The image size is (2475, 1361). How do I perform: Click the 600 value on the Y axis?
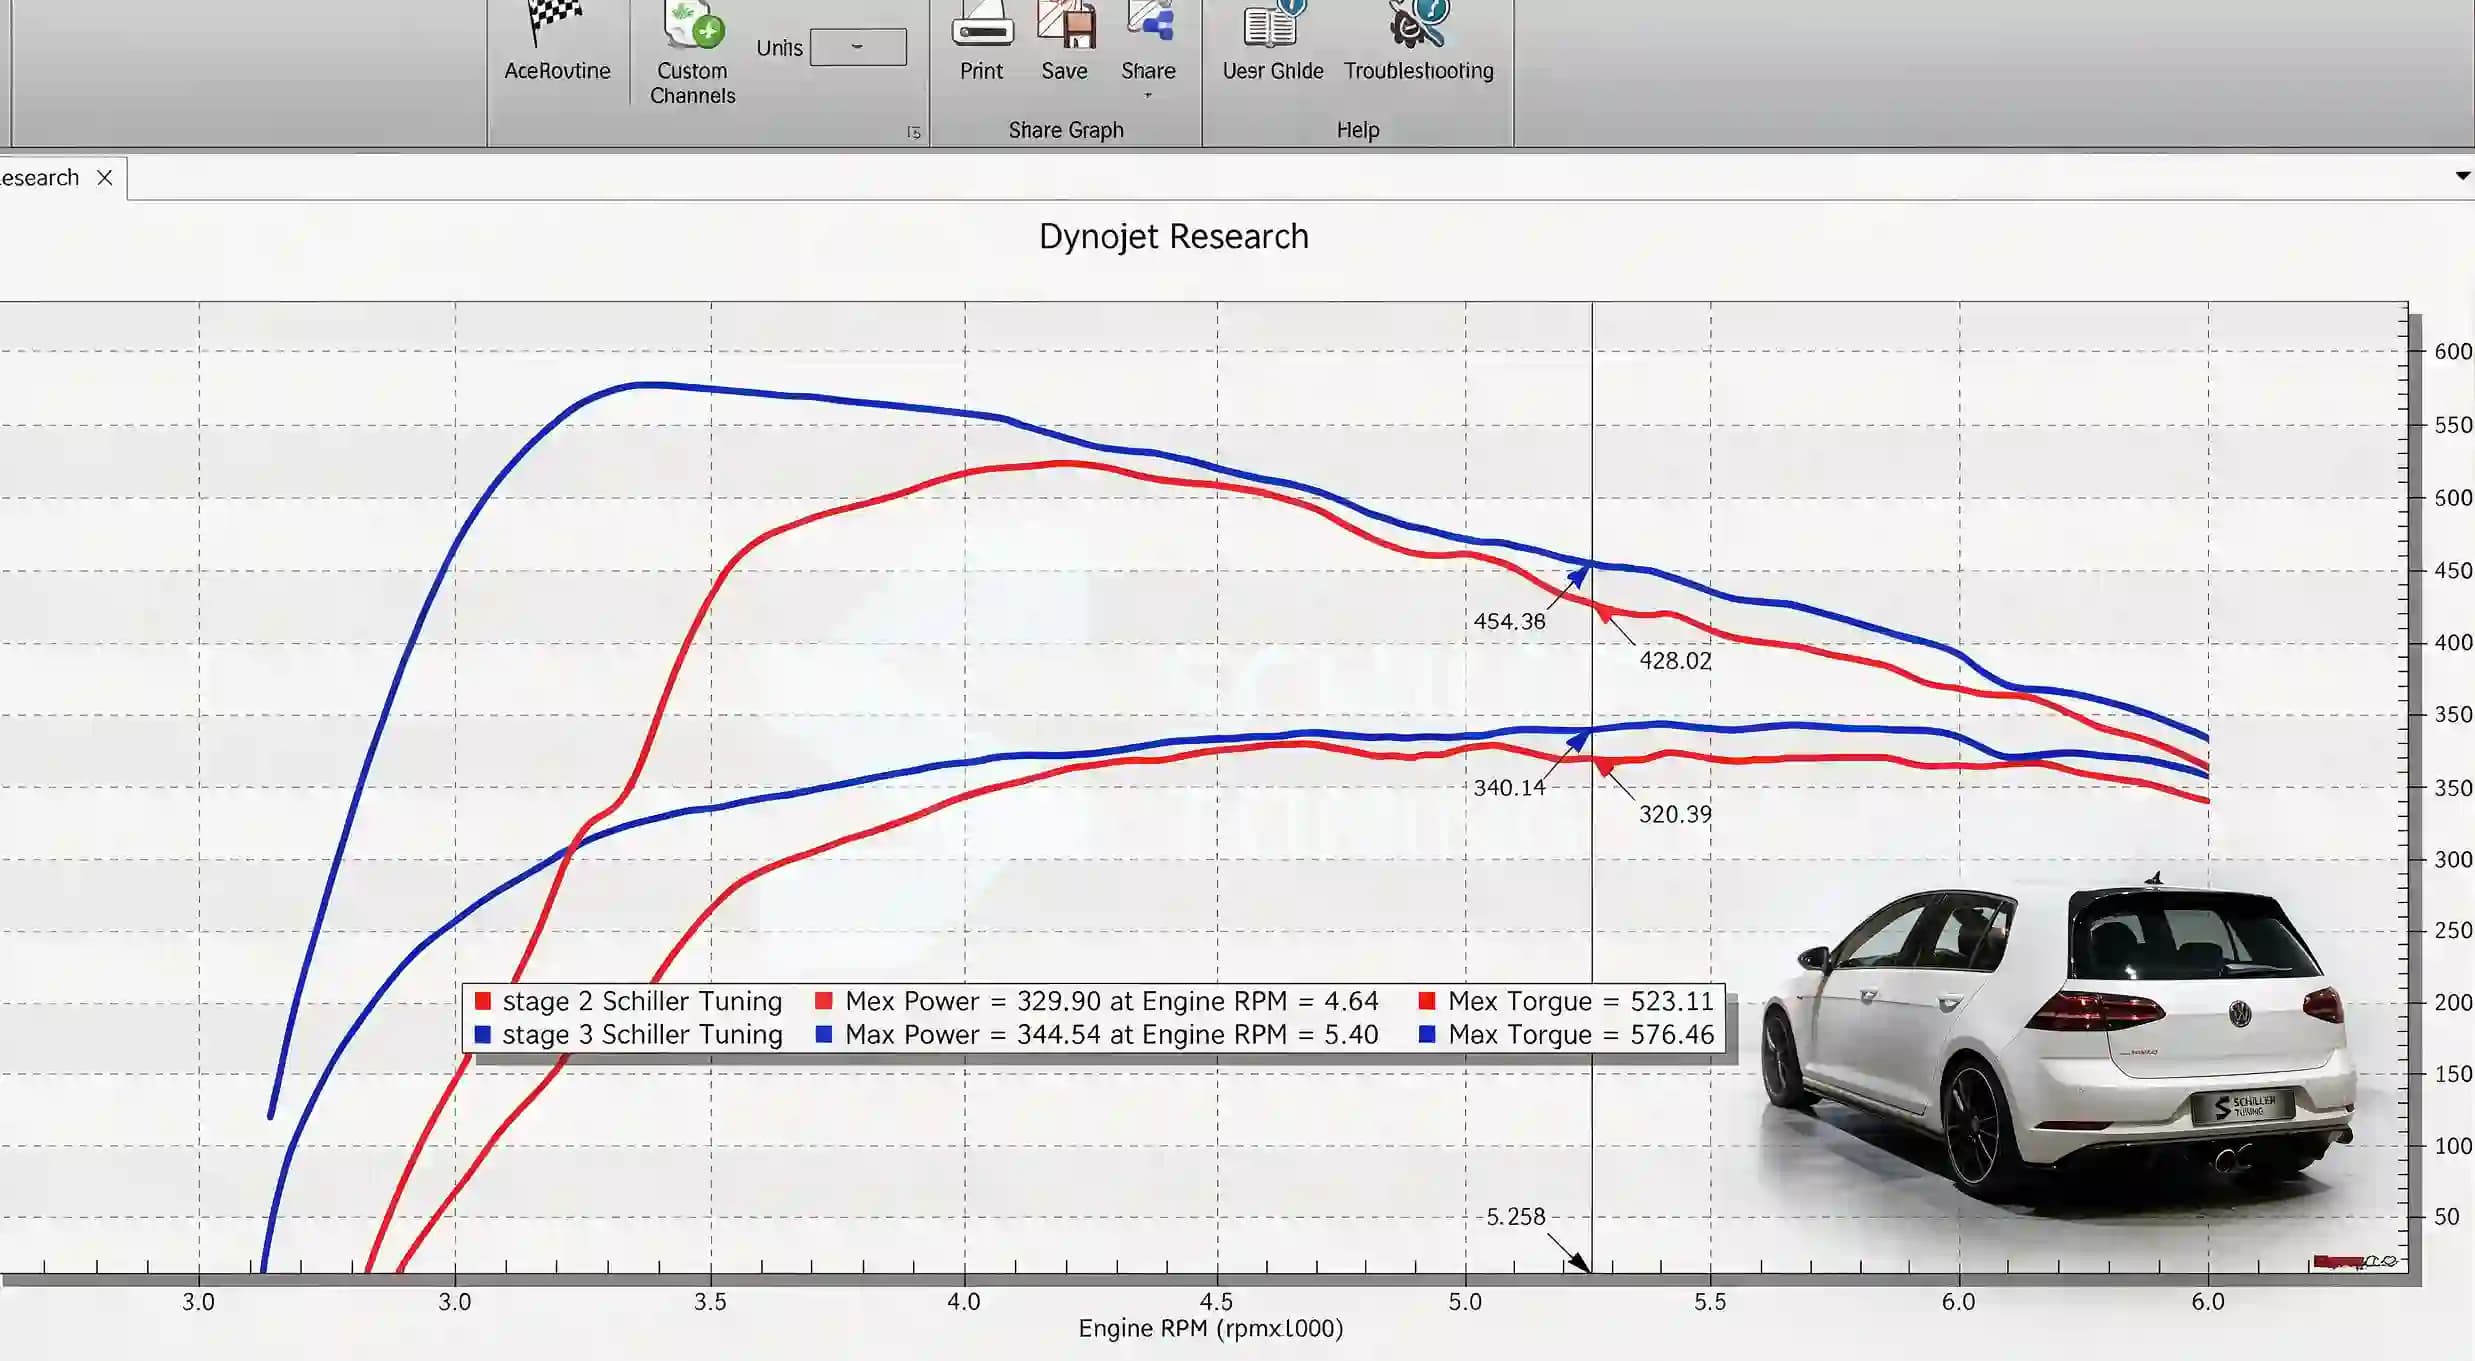point(2453,352)
